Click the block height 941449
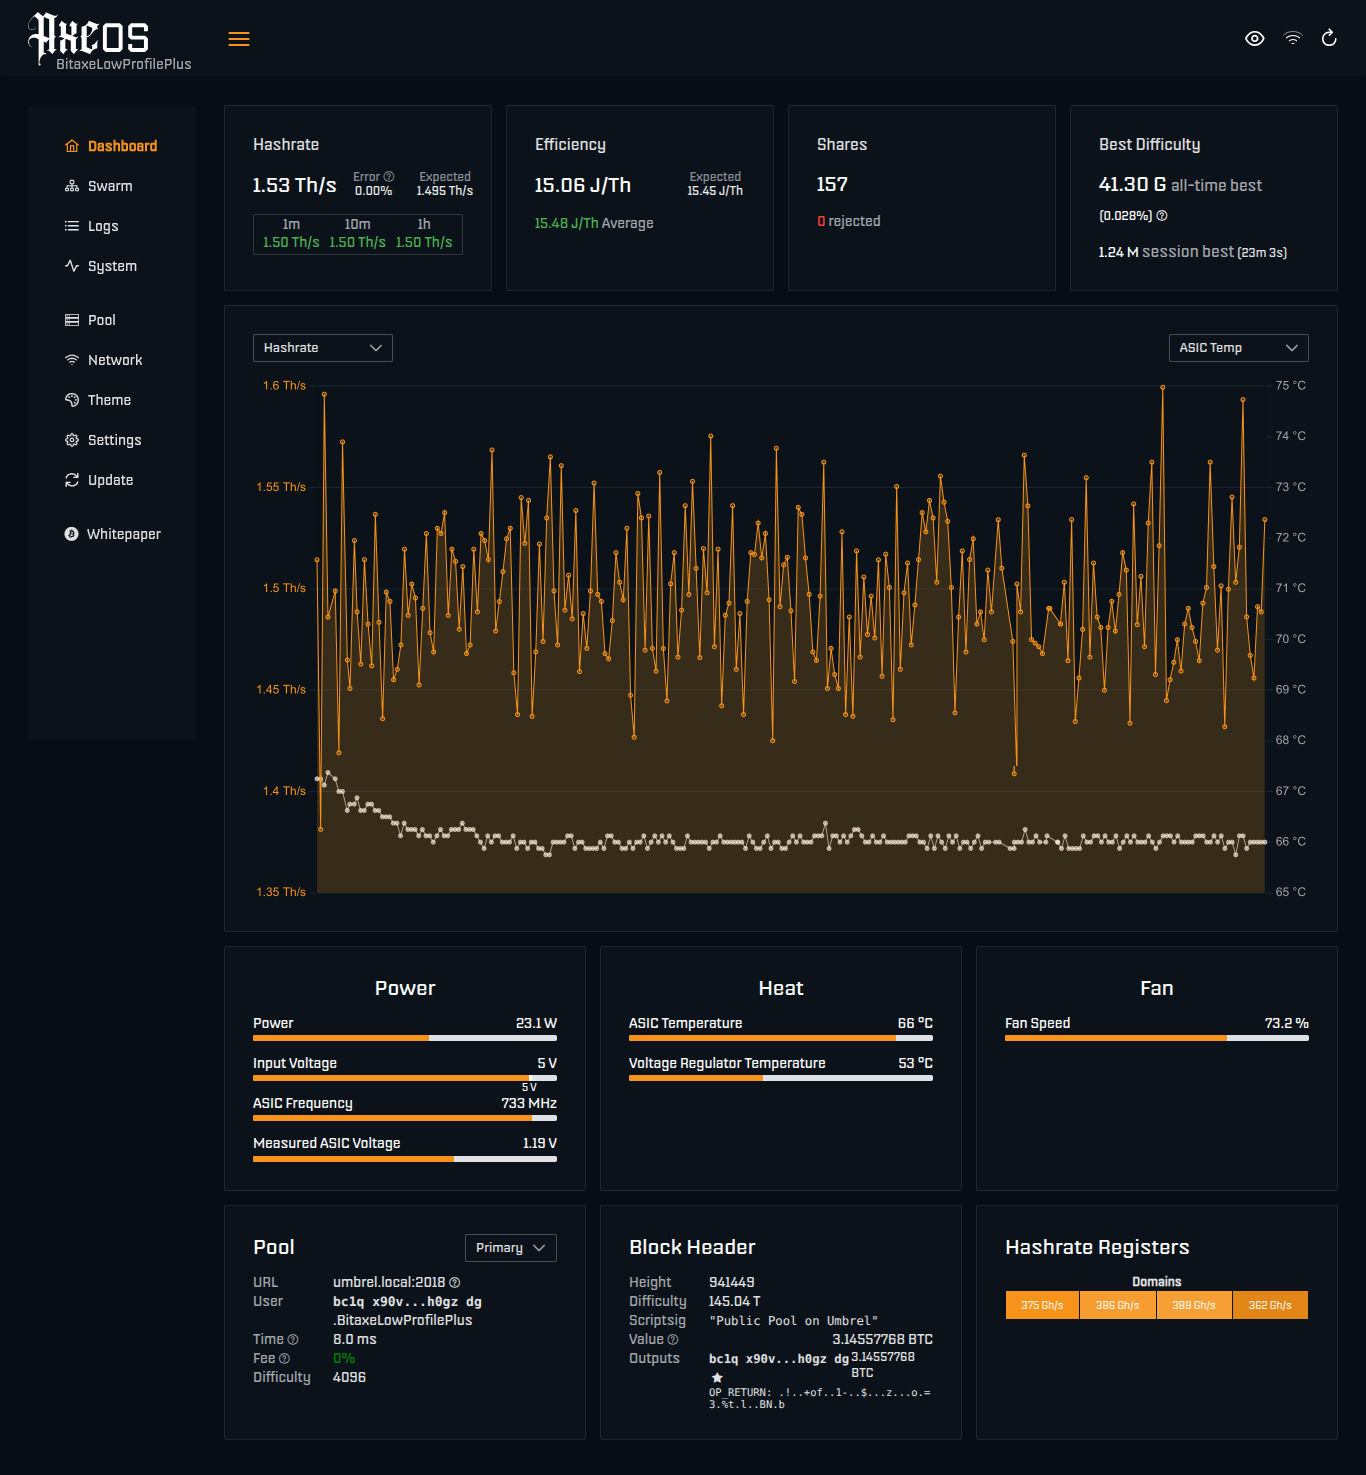This screenshot has width=1366, height=1475. coord(732,1282)
